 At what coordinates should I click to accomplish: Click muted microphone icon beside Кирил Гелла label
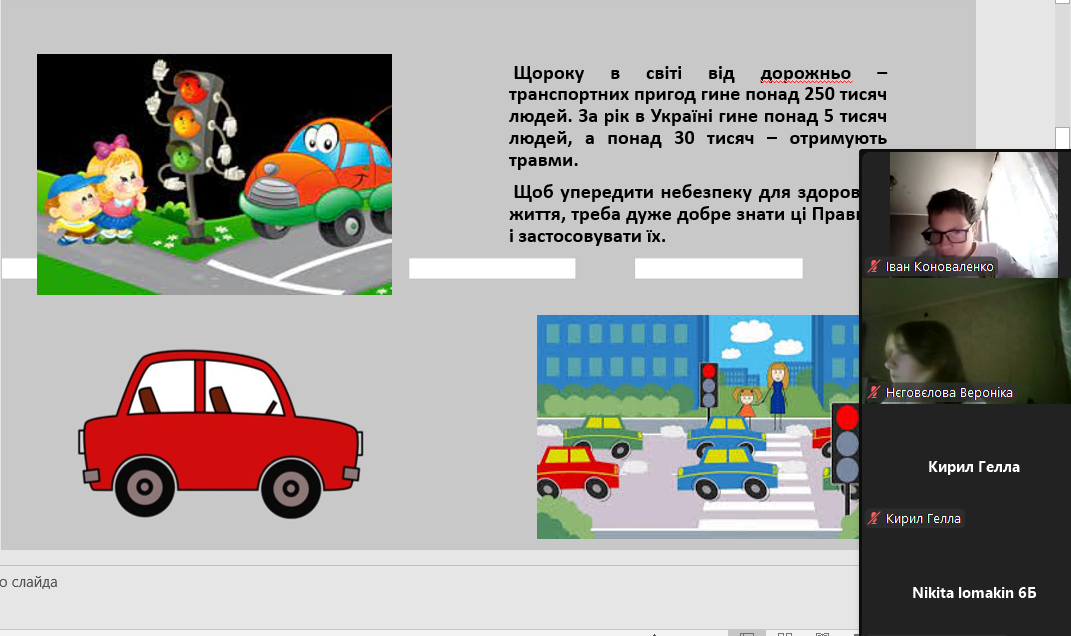[874, 519]
